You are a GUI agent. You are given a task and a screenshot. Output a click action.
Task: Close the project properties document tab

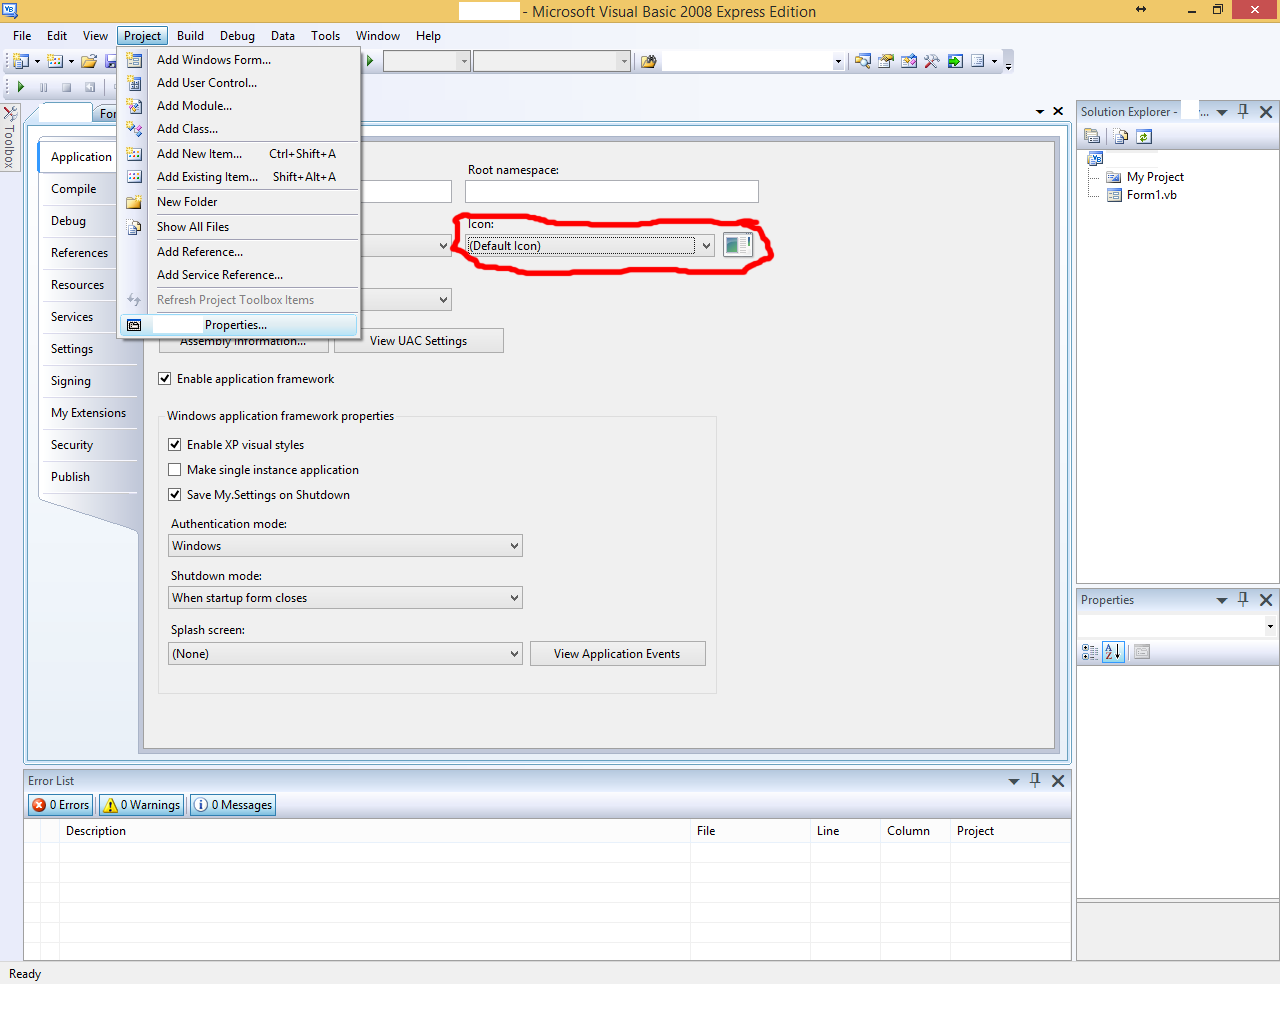point(1058,111)
